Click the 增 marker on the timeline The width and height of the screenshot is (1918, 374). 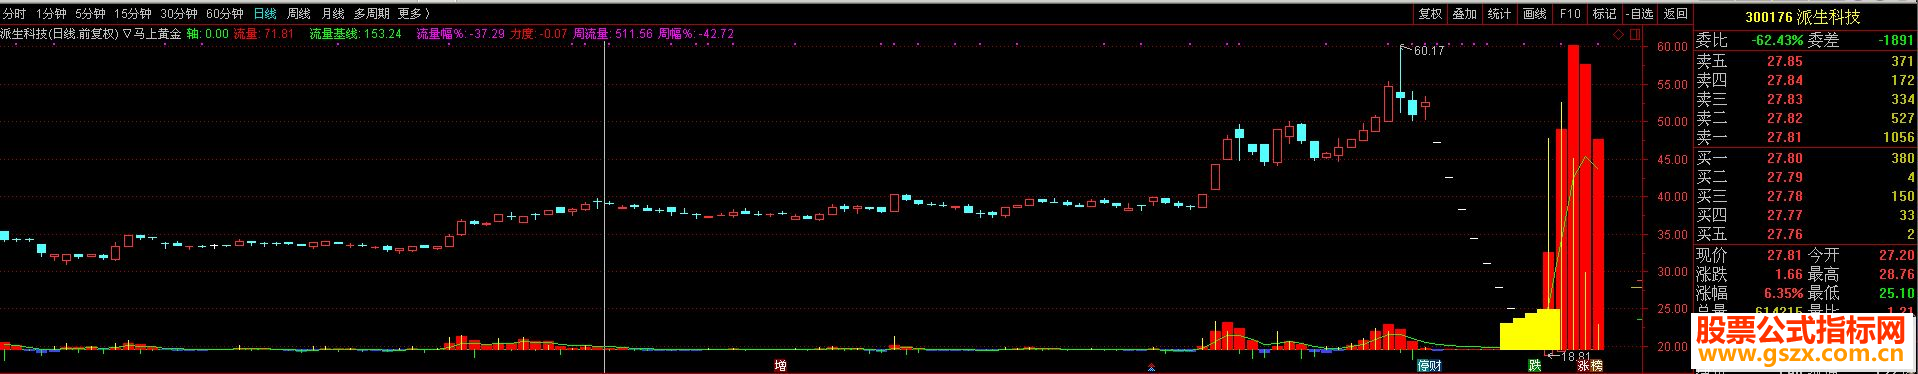click(x=781, y=366)
